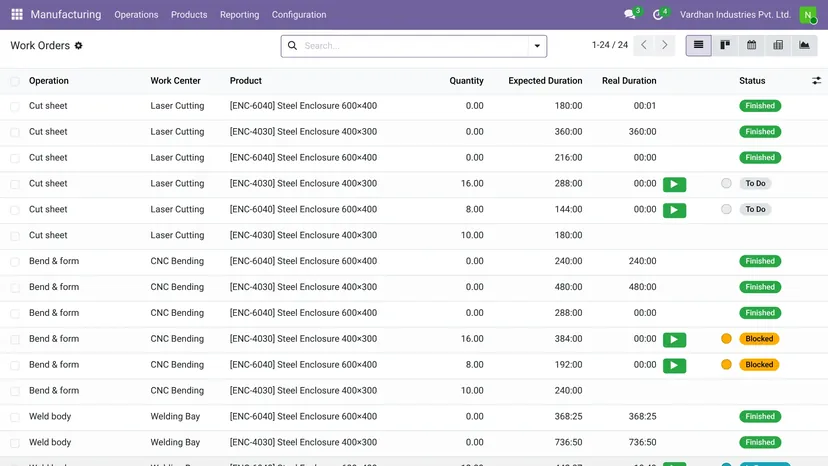This screenshot has width=828, height=466.
Task: Start the 288:00 Cut sheet work order
Action: click(674, 184)
